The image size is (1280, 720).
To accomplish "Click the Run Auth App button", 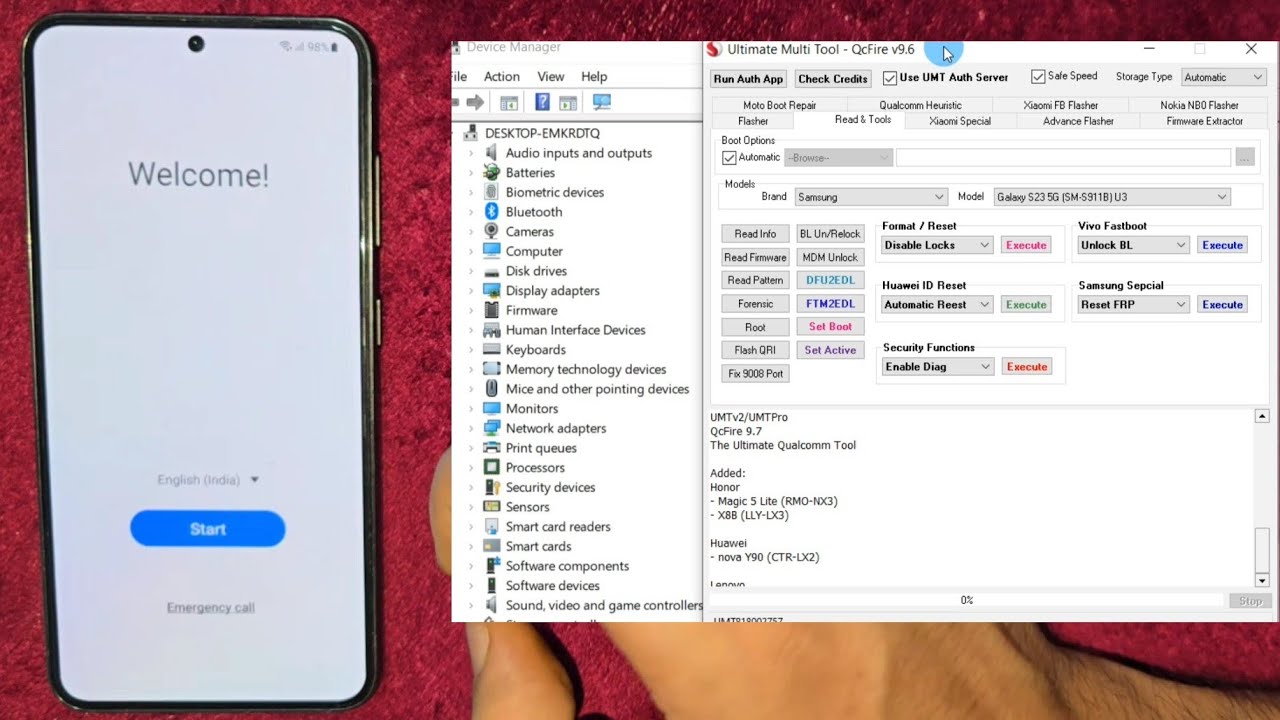I will click(748, 79).
